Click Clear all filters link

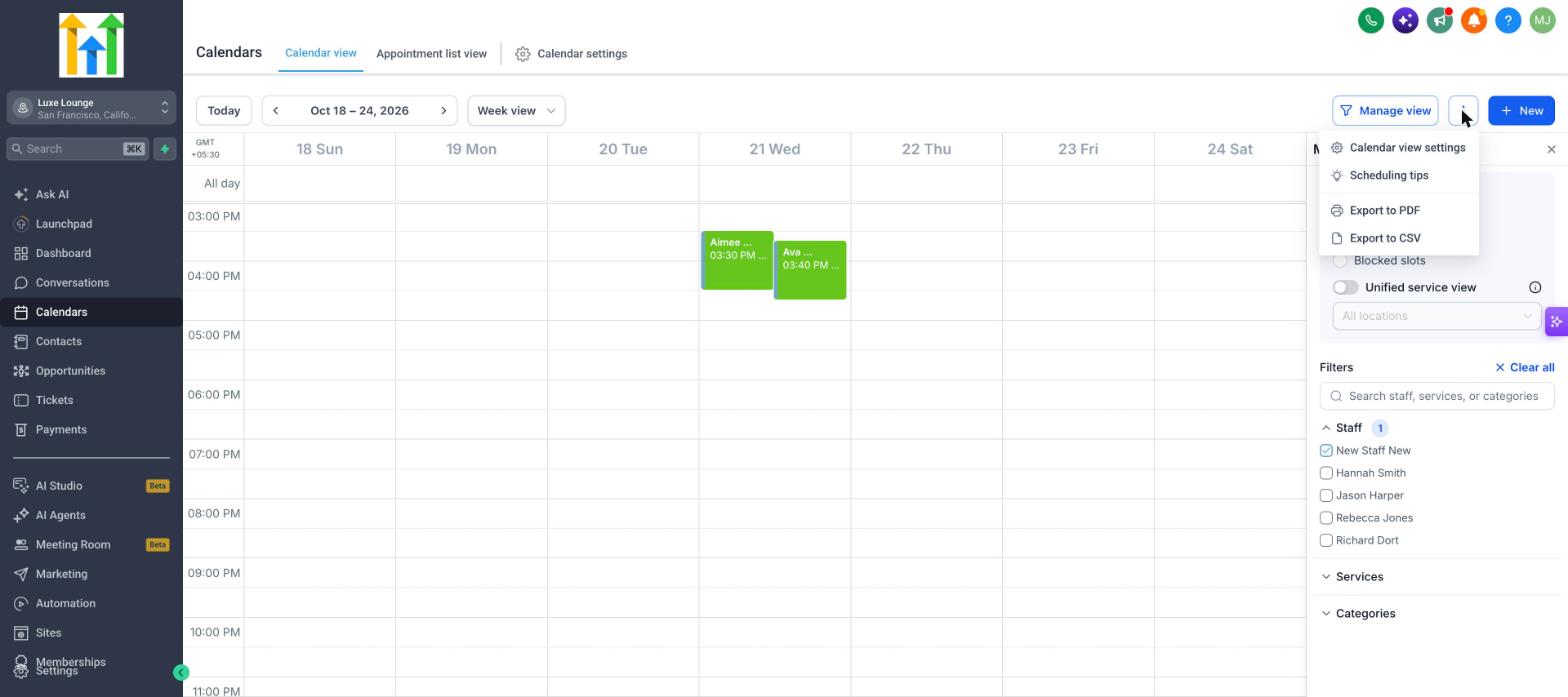(x=1524, y=368)
